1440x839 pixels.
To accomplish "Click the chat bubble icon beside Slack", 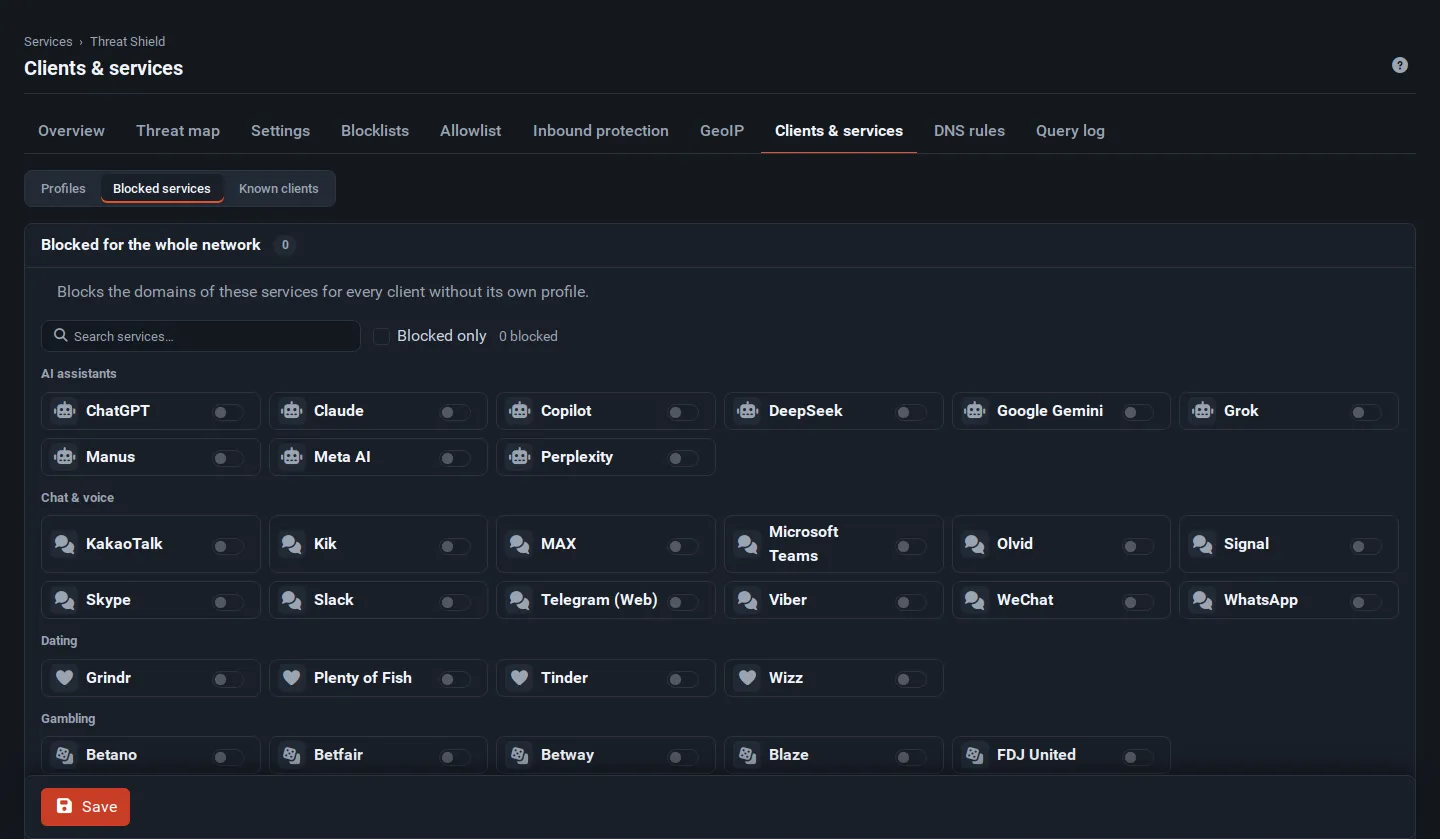I will click(x=292, y=600).
